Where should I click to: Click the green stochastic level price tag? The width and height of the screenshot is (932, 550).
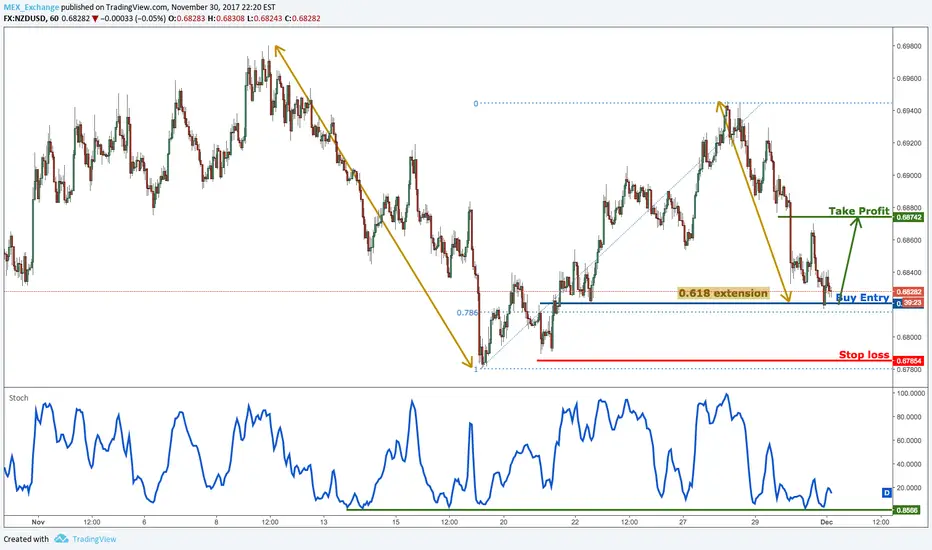tap(907, 510)
